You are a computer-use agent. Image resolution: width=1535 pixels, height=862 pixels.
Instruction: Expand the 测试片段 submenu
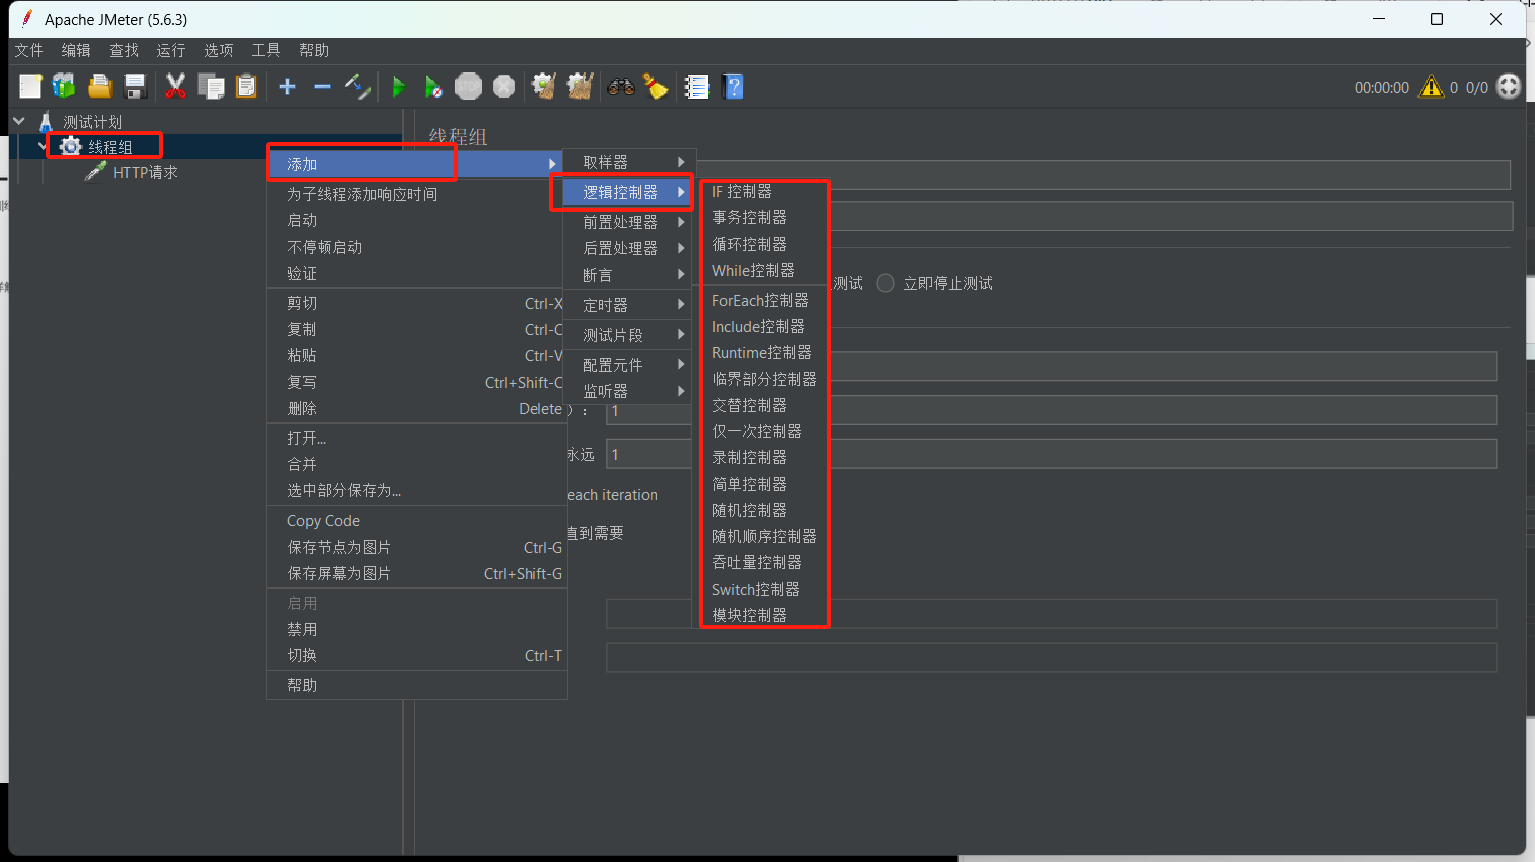tap(627, 335)
